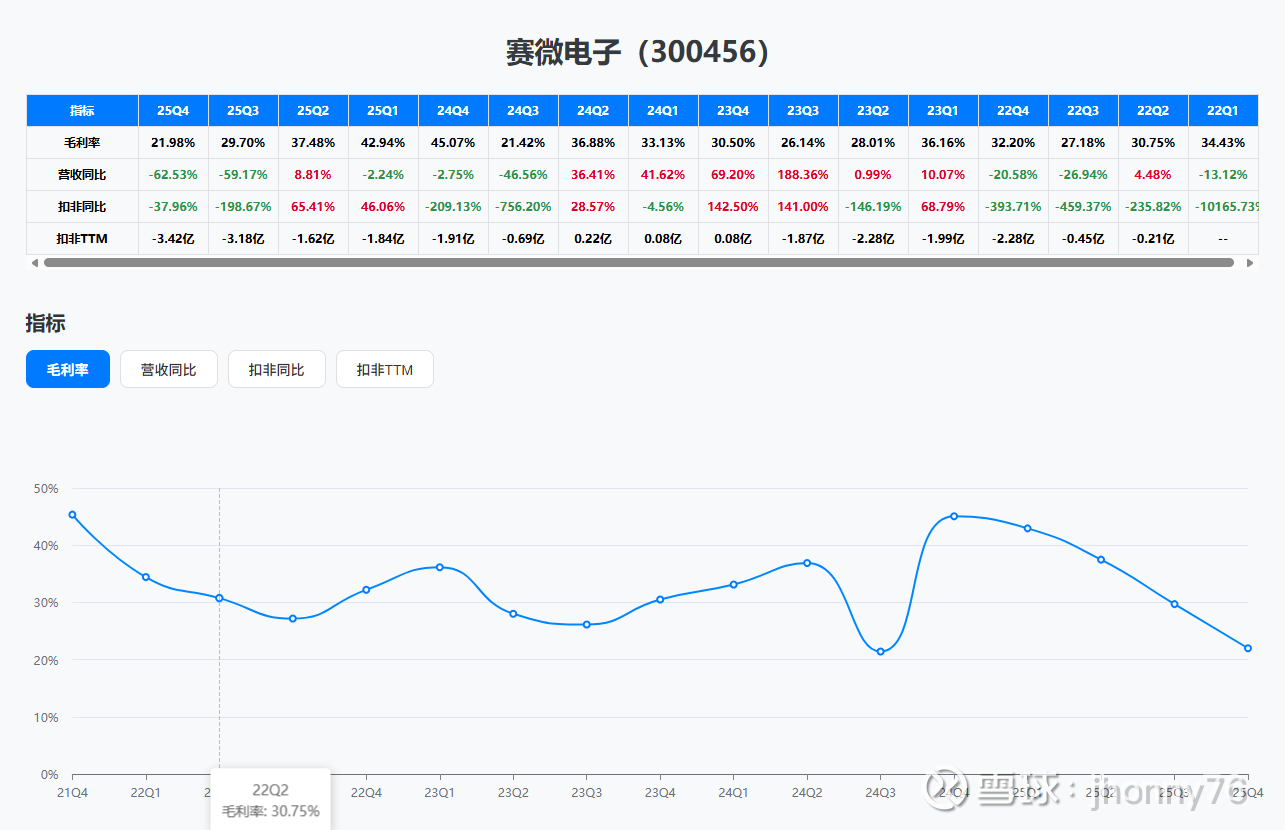Click the 50% label on the y-axis
The width and height of the screenshot is (1285, 830).
[48, 488]
